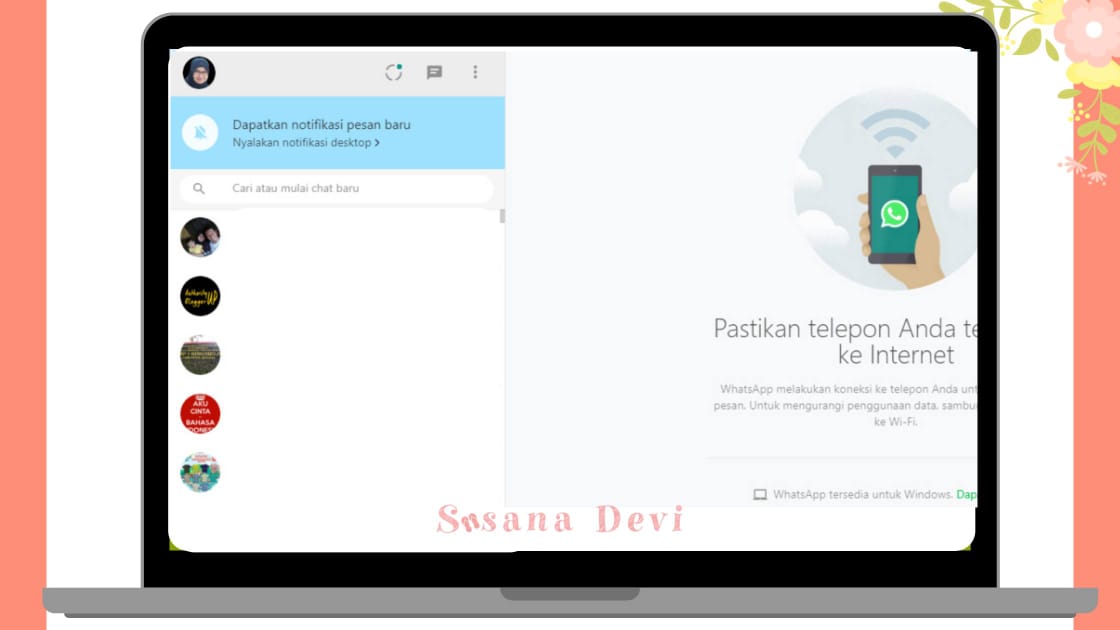Click the muted bell notification icon

[200, 132]
